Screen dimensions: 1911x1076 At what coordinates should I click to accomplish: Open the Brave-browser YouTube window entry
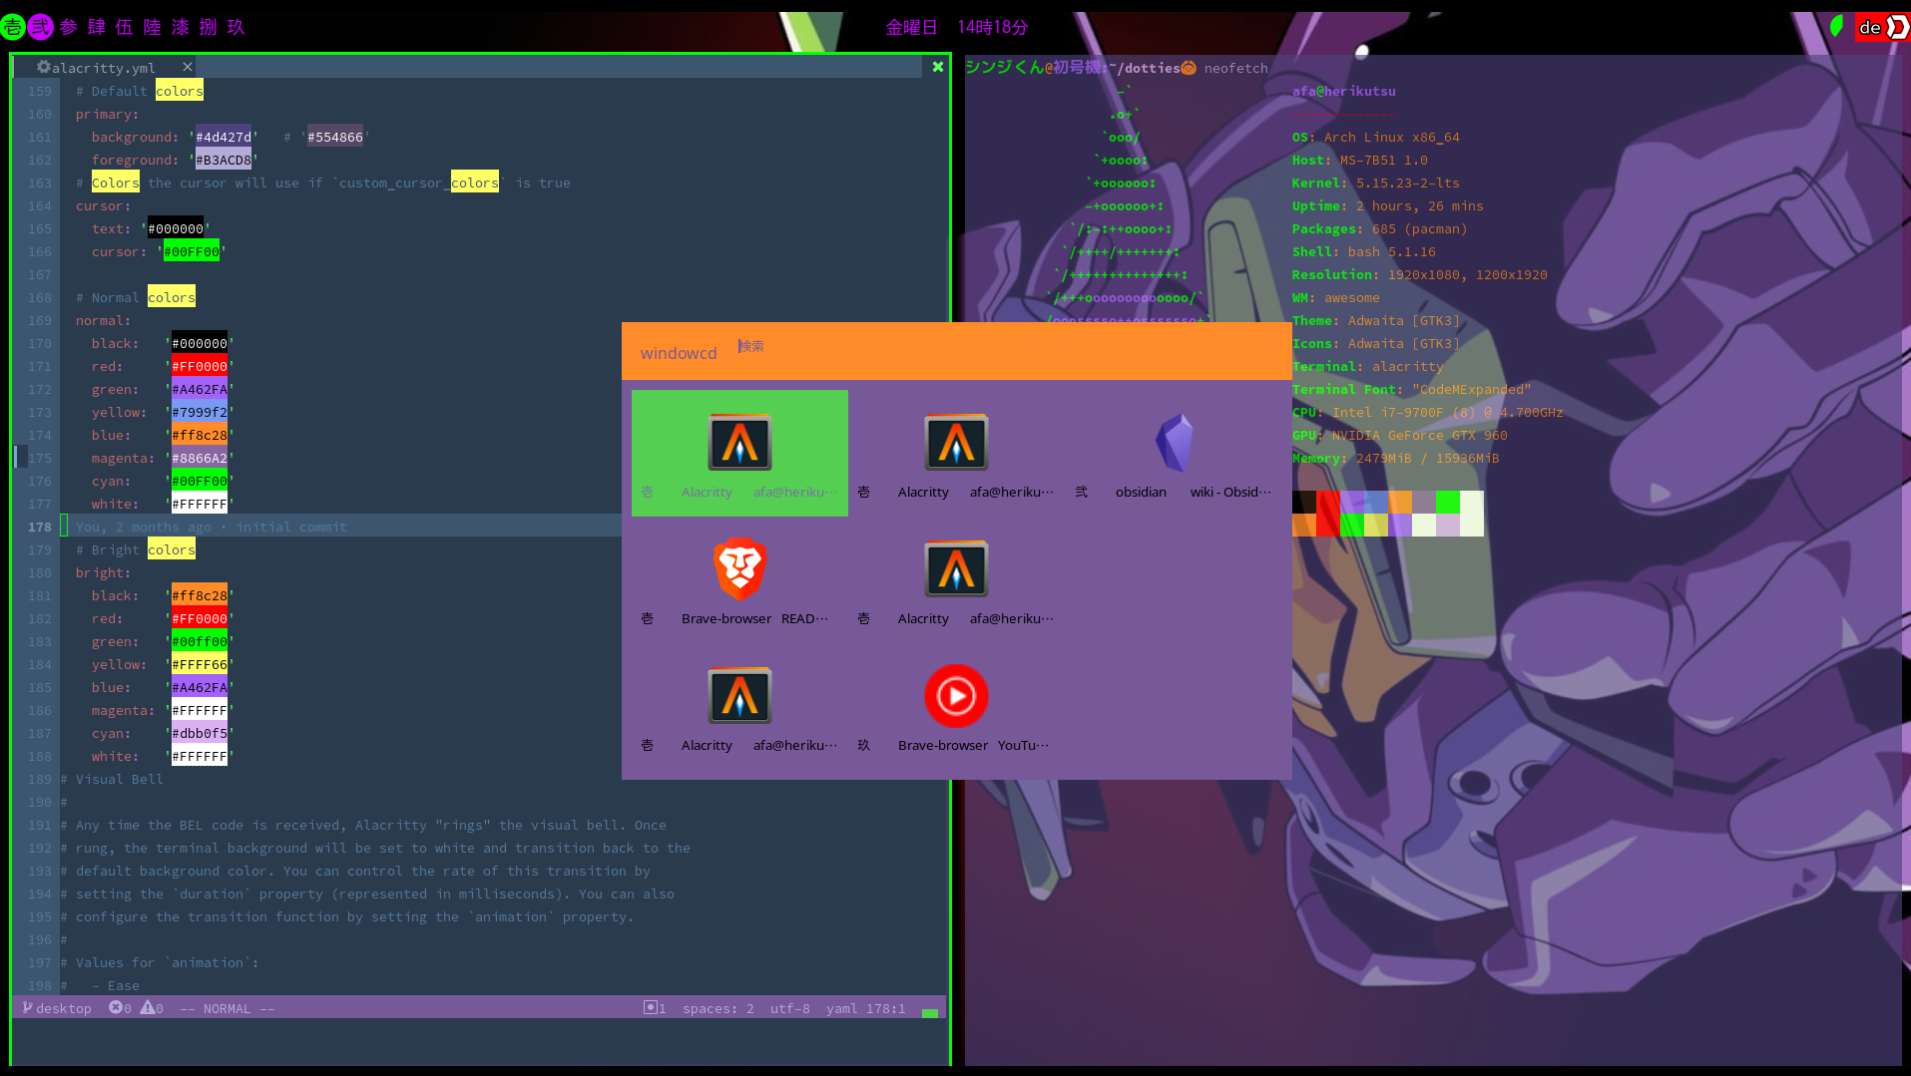pyautogui.click(x=956, y=706)
